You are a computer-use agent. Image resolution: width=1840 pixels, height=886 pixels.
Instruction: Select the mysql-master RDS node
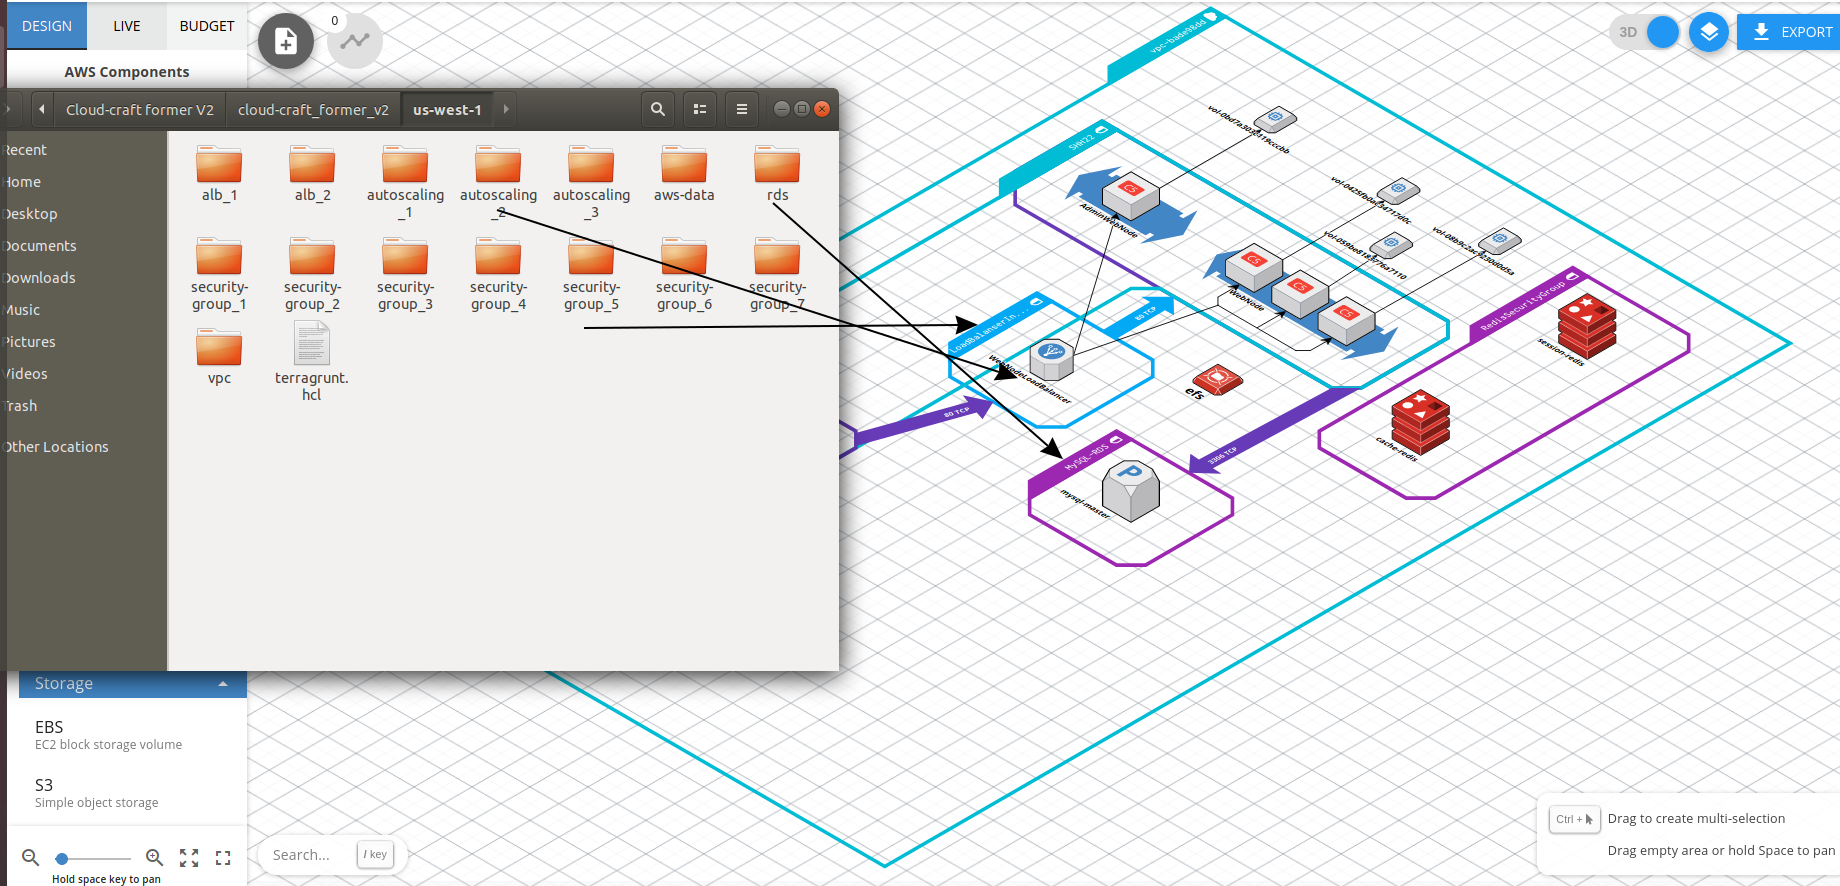tap(1130, 490)
